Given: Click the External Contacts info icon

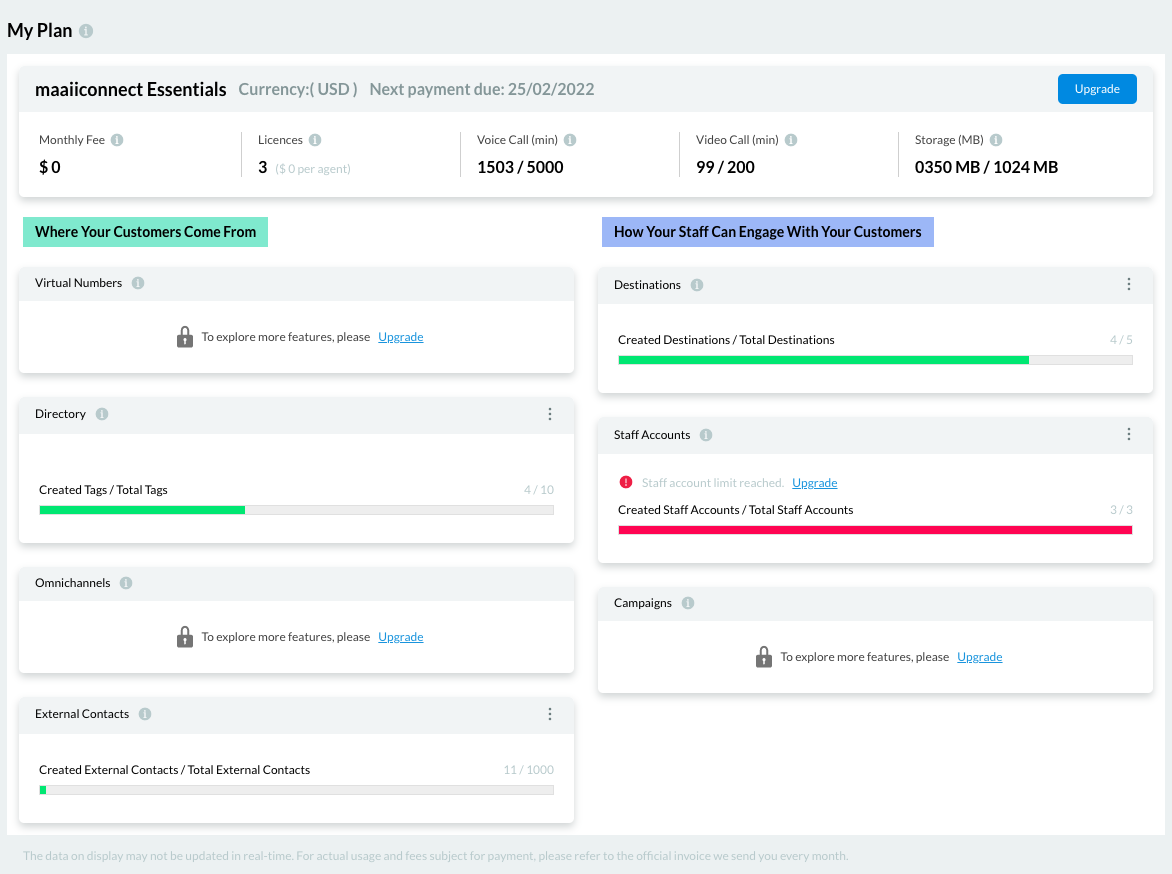Looking at the screenshot, I should coord(145,714).
